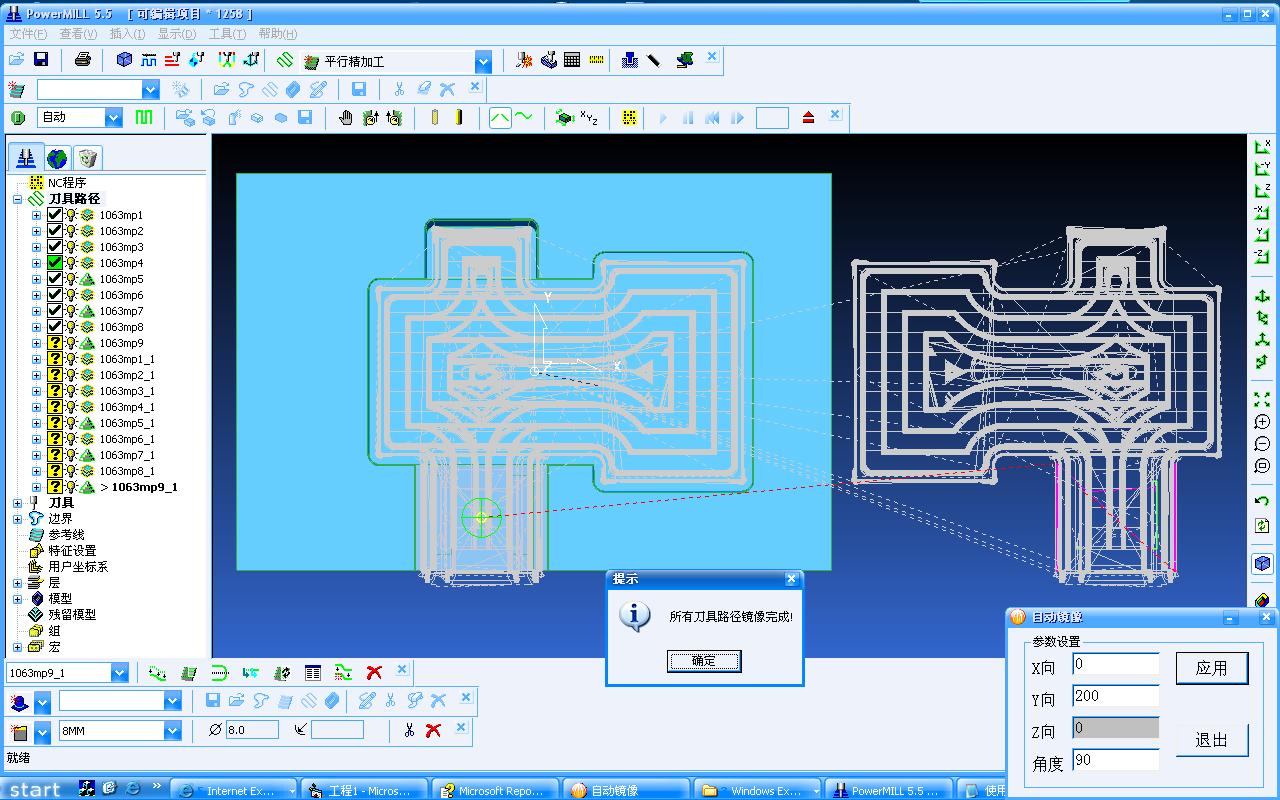Open project folder icon in main toolbar

point(17,60)
